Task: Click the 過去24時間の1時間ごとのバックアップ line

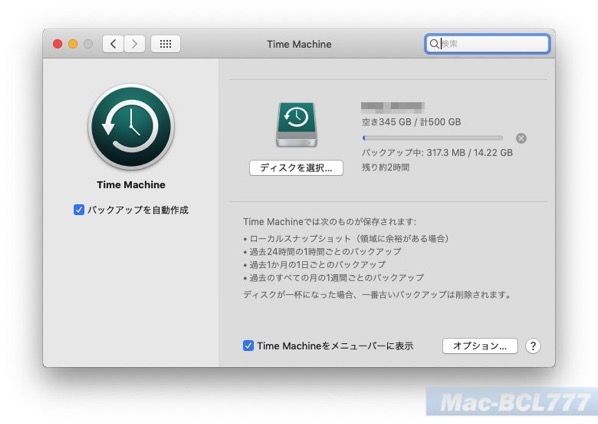Action: (x=322, y=252)
